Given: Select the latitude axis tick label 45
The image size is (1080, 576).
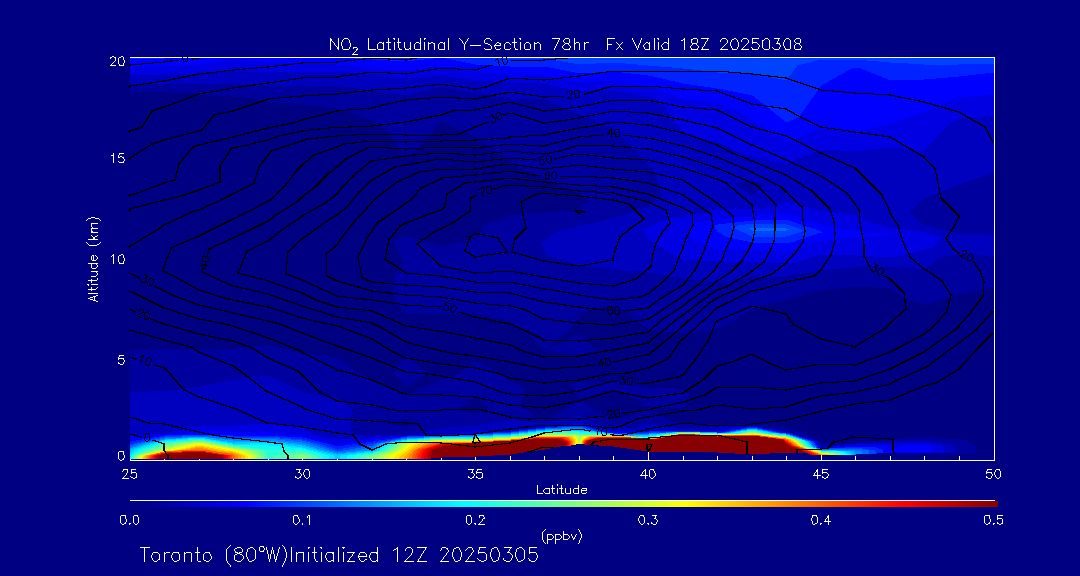Looking at the screenshot, I should (x=820, y=473).
